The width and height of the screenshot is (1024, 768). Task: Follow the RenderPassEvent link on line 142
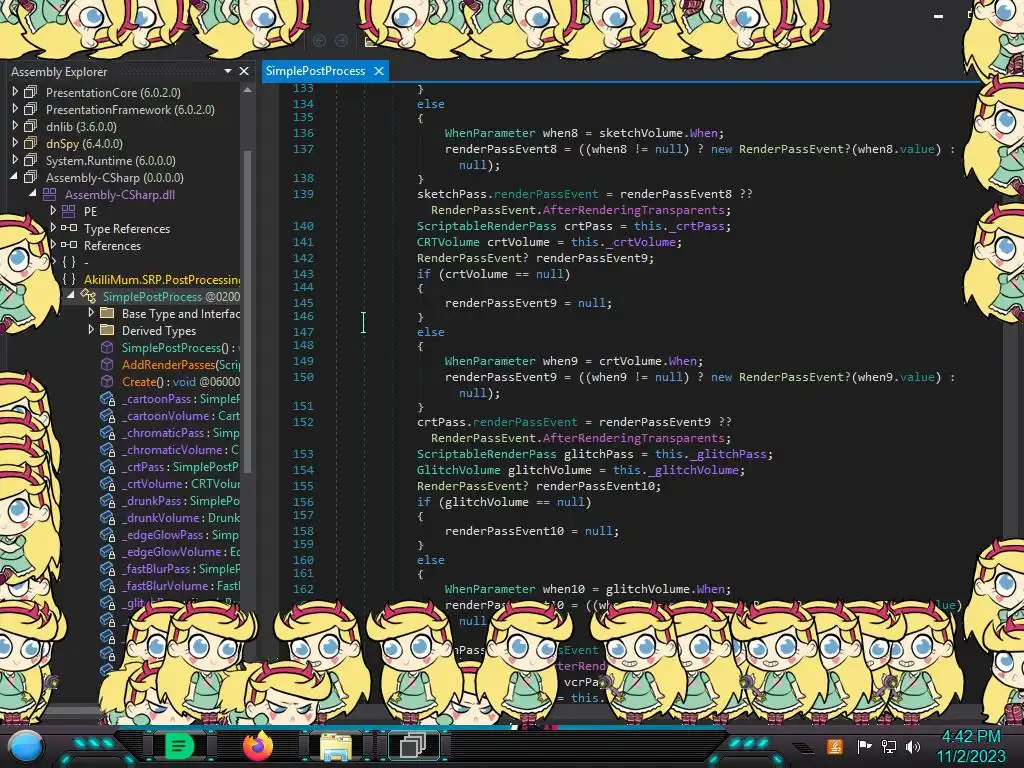pyautogui.click(x=472, y=258)
